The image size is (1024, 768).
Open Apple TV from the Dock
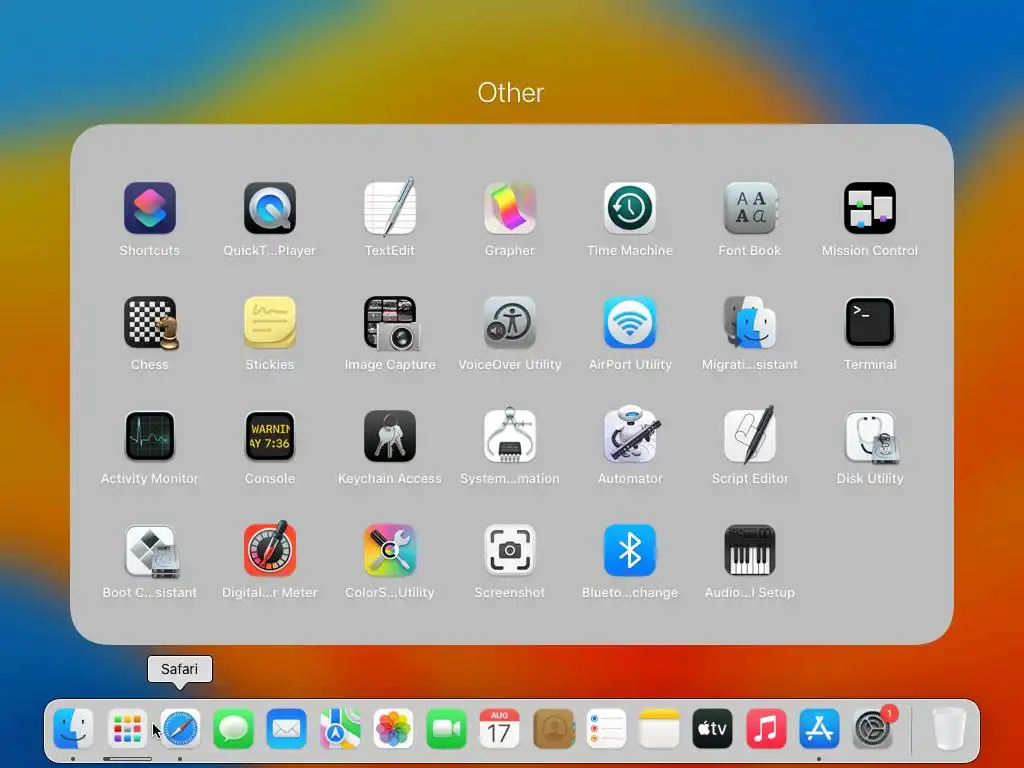pyautogui.click(x=712, y=728)
